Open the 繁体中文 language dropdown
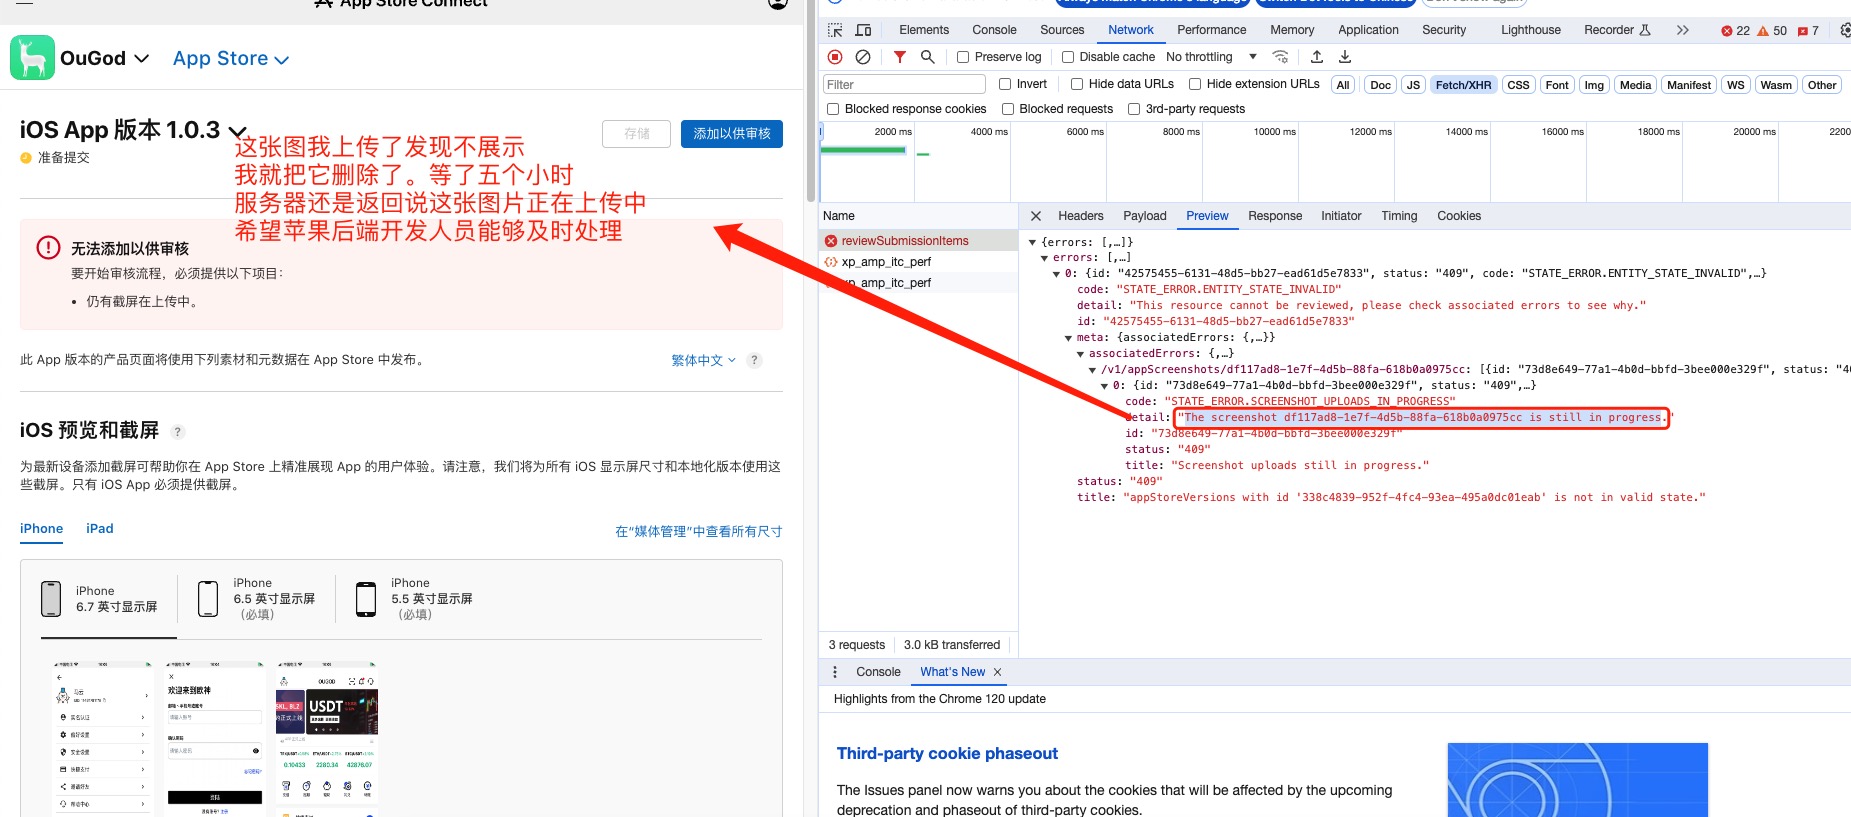The height and width of the screenshot is (817, 1851). click(x=703, y=360)
